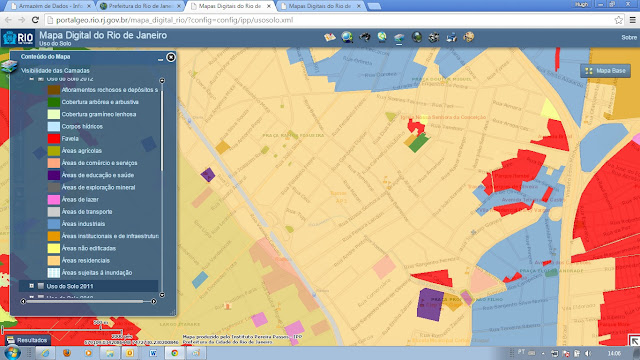Click the legend panel scroll-down arrow
This screenshot has width=640, height=360.
162,295
